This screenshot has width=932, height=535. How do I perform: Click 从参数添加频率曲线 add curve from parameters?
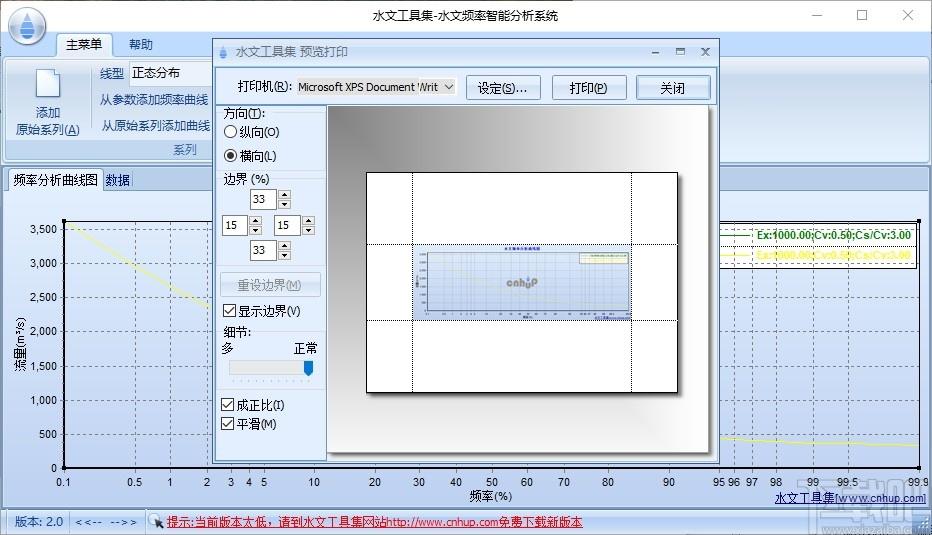click(153, 100)
